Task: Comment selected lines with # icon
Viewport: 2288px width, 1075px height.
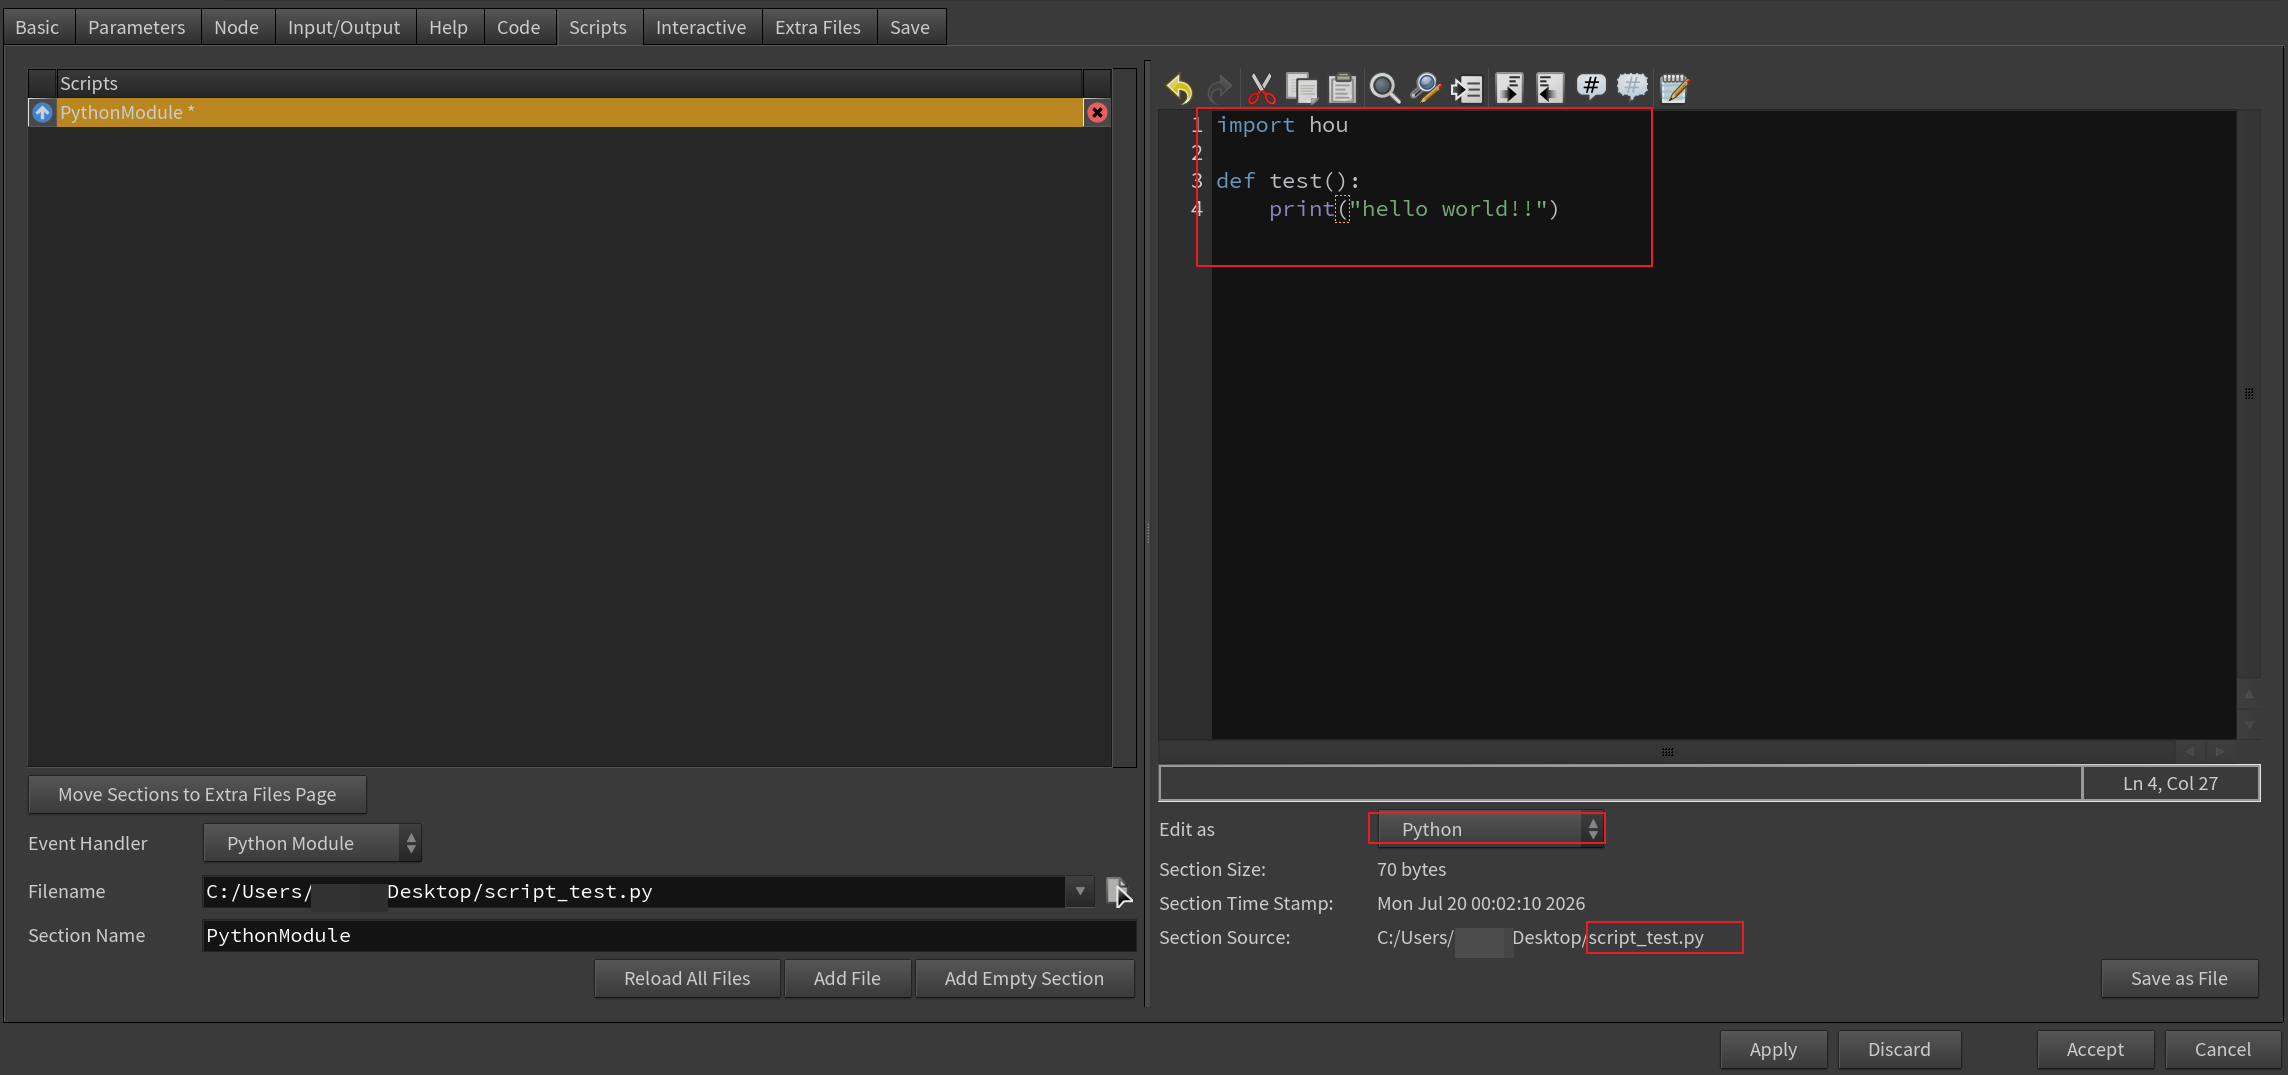Action: tap(1591, 89)
